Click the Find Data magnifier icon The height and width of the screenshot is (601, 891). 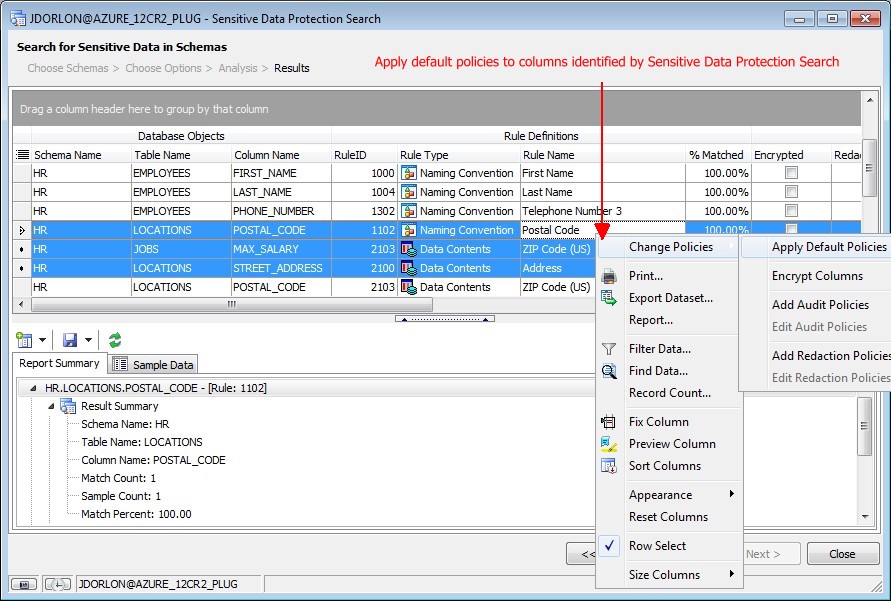click(609, 371)
